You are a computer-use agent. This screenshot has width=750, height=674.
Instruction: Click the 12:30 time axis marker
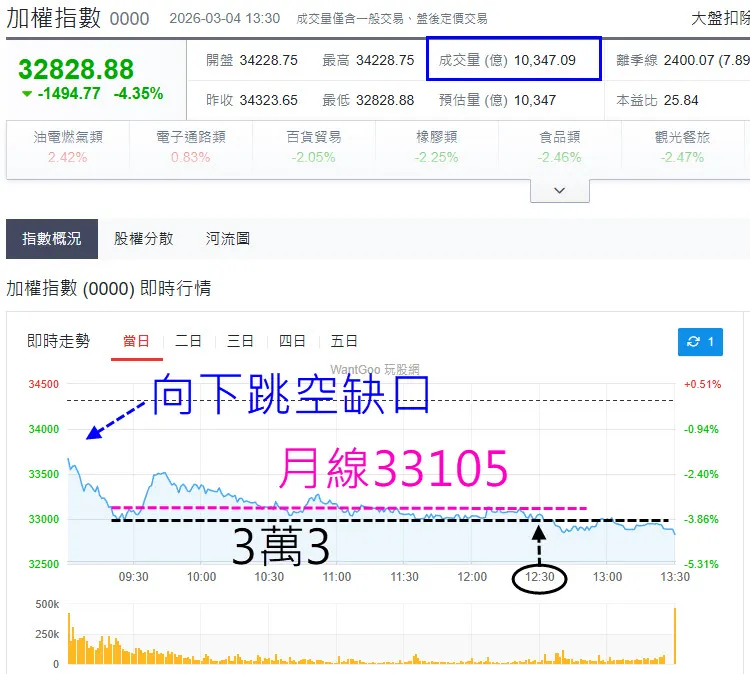(539, 577)
